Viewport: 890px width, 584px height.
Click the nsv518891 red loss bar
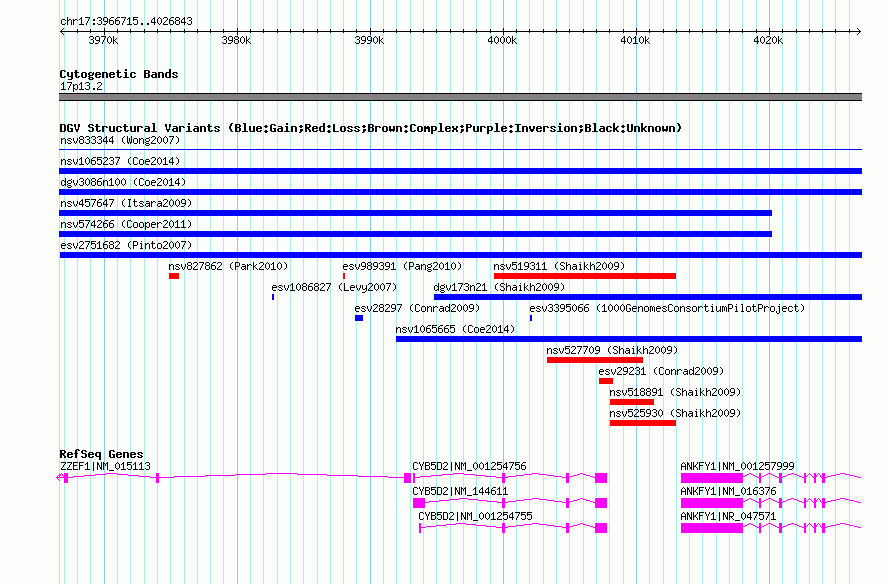pyautogui.click(x=632, y=402)
